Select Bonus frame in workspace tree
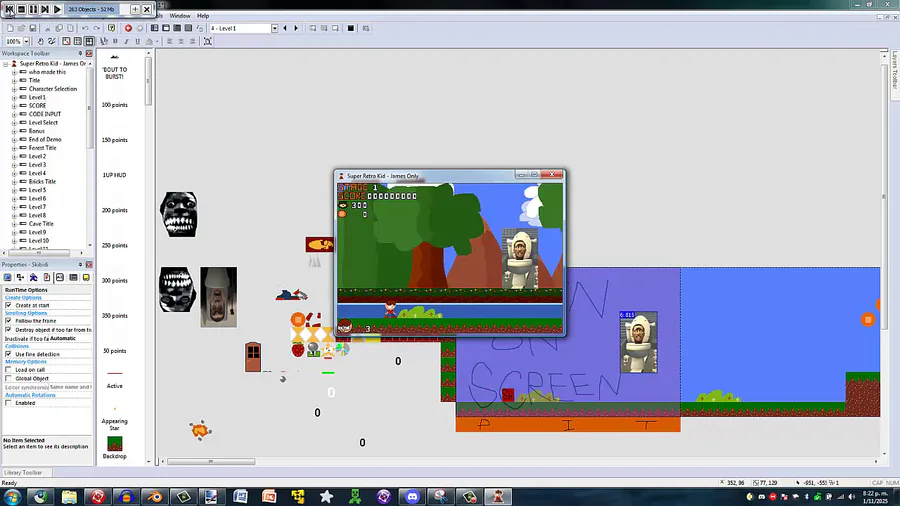 tap(37, 131)
